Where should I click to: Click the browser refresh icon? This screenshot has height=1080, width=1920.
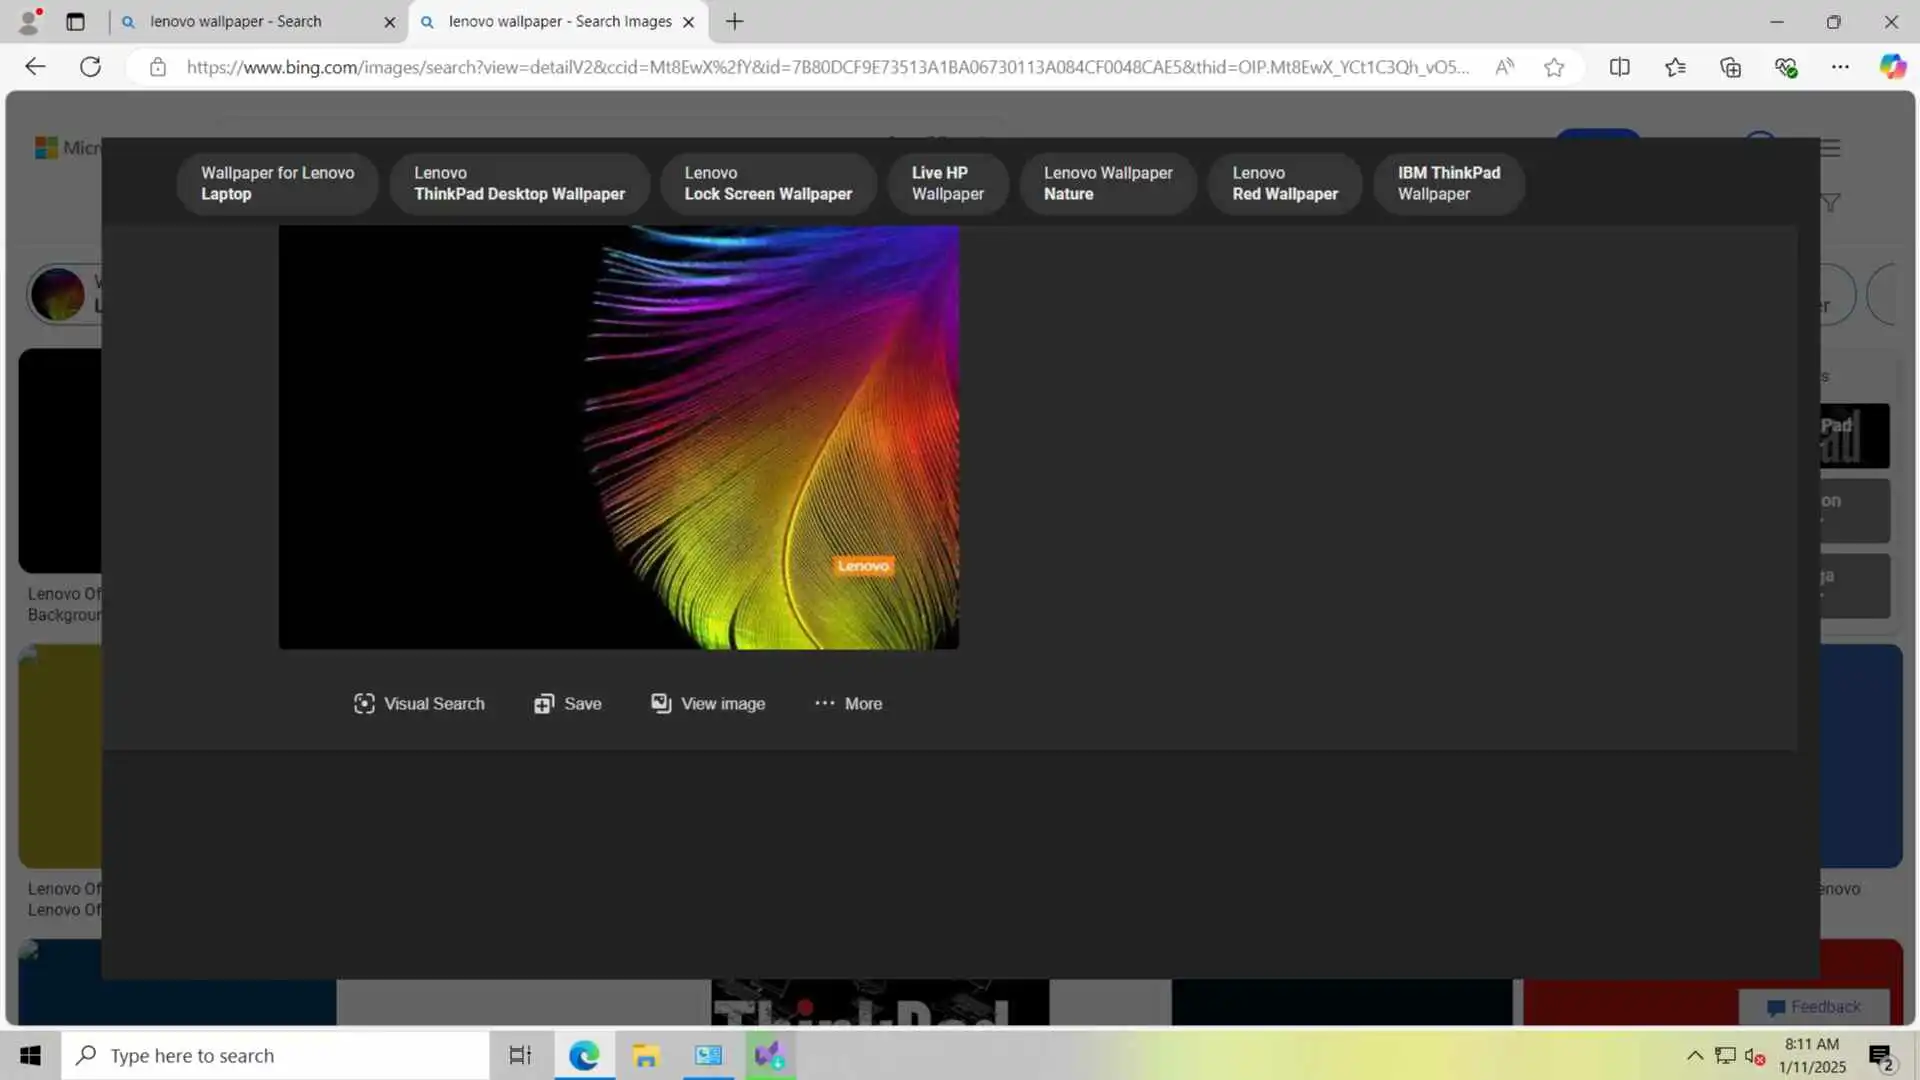[x=90, y=67]
